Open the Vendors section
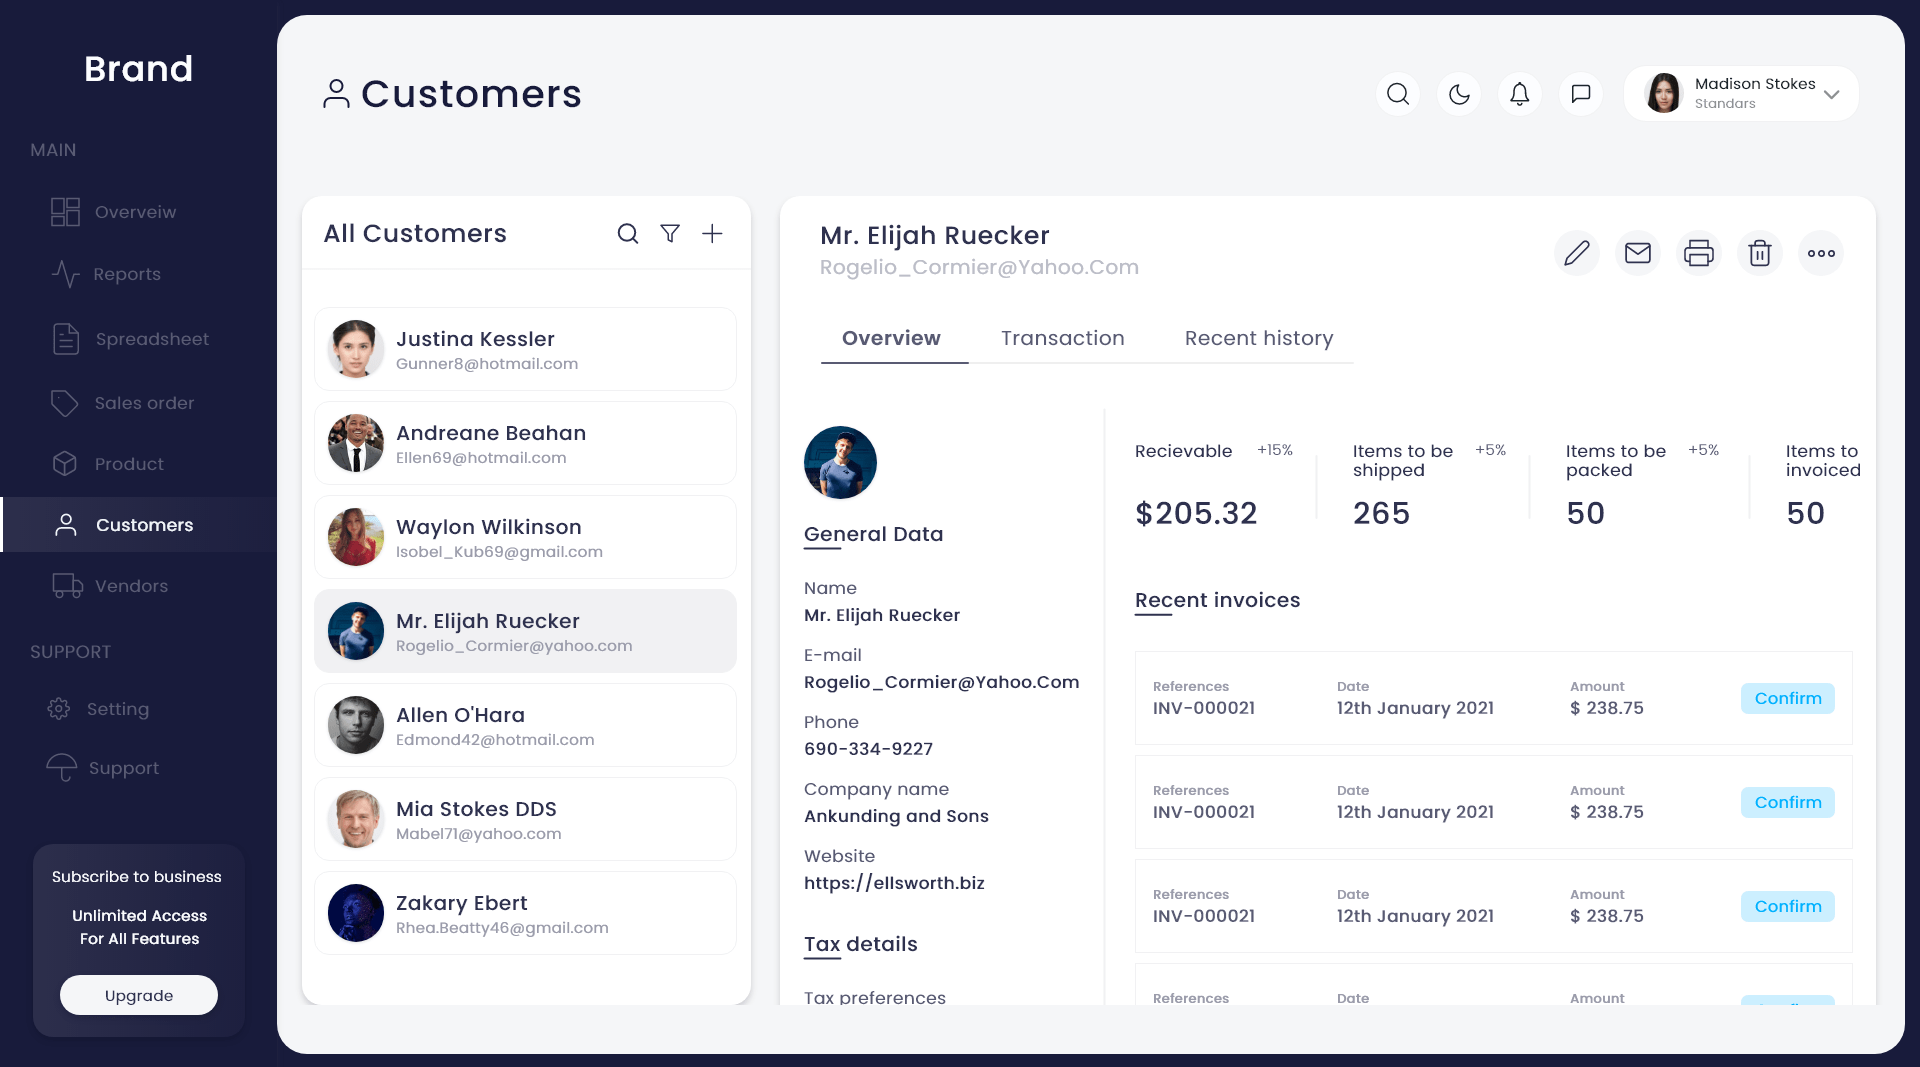This screenshot has height=1067, width=1920. pos(131,586)
